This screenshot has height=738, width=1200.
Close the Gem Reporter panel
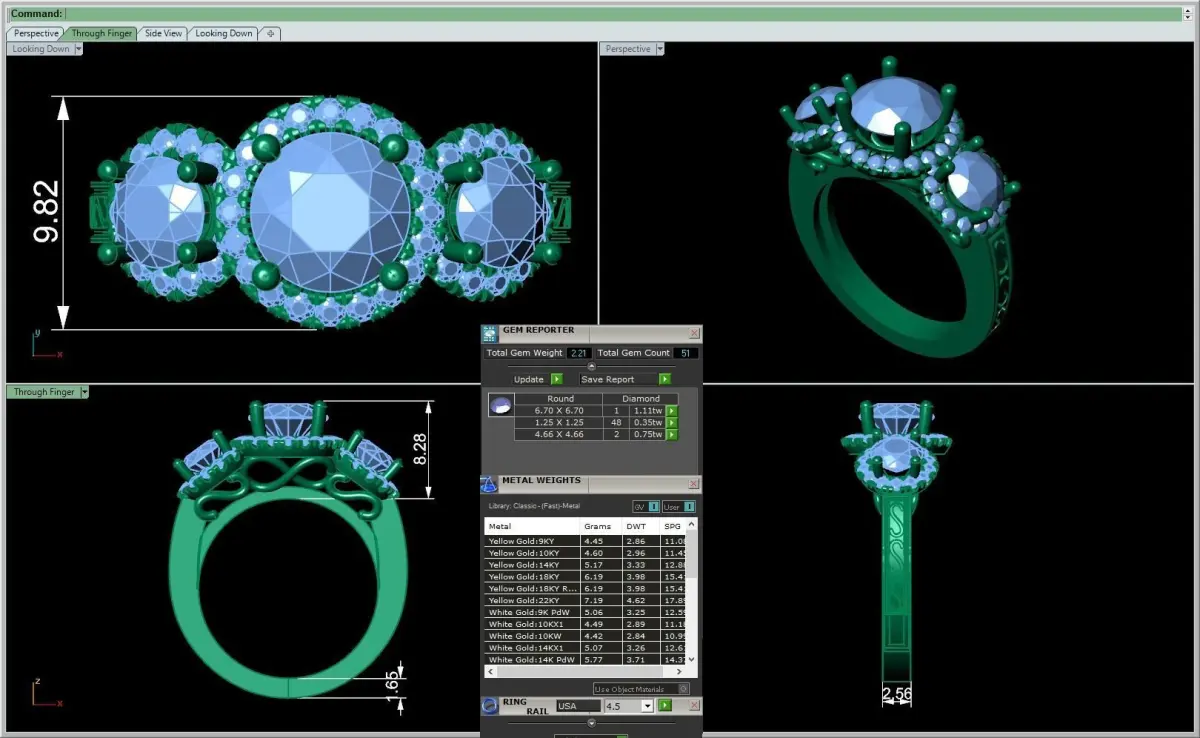pos(694,333)
